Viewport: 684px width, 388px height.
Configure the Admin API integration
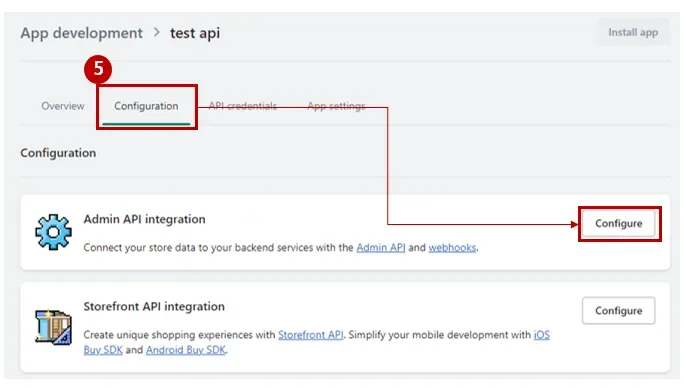[x=619, y=223]
